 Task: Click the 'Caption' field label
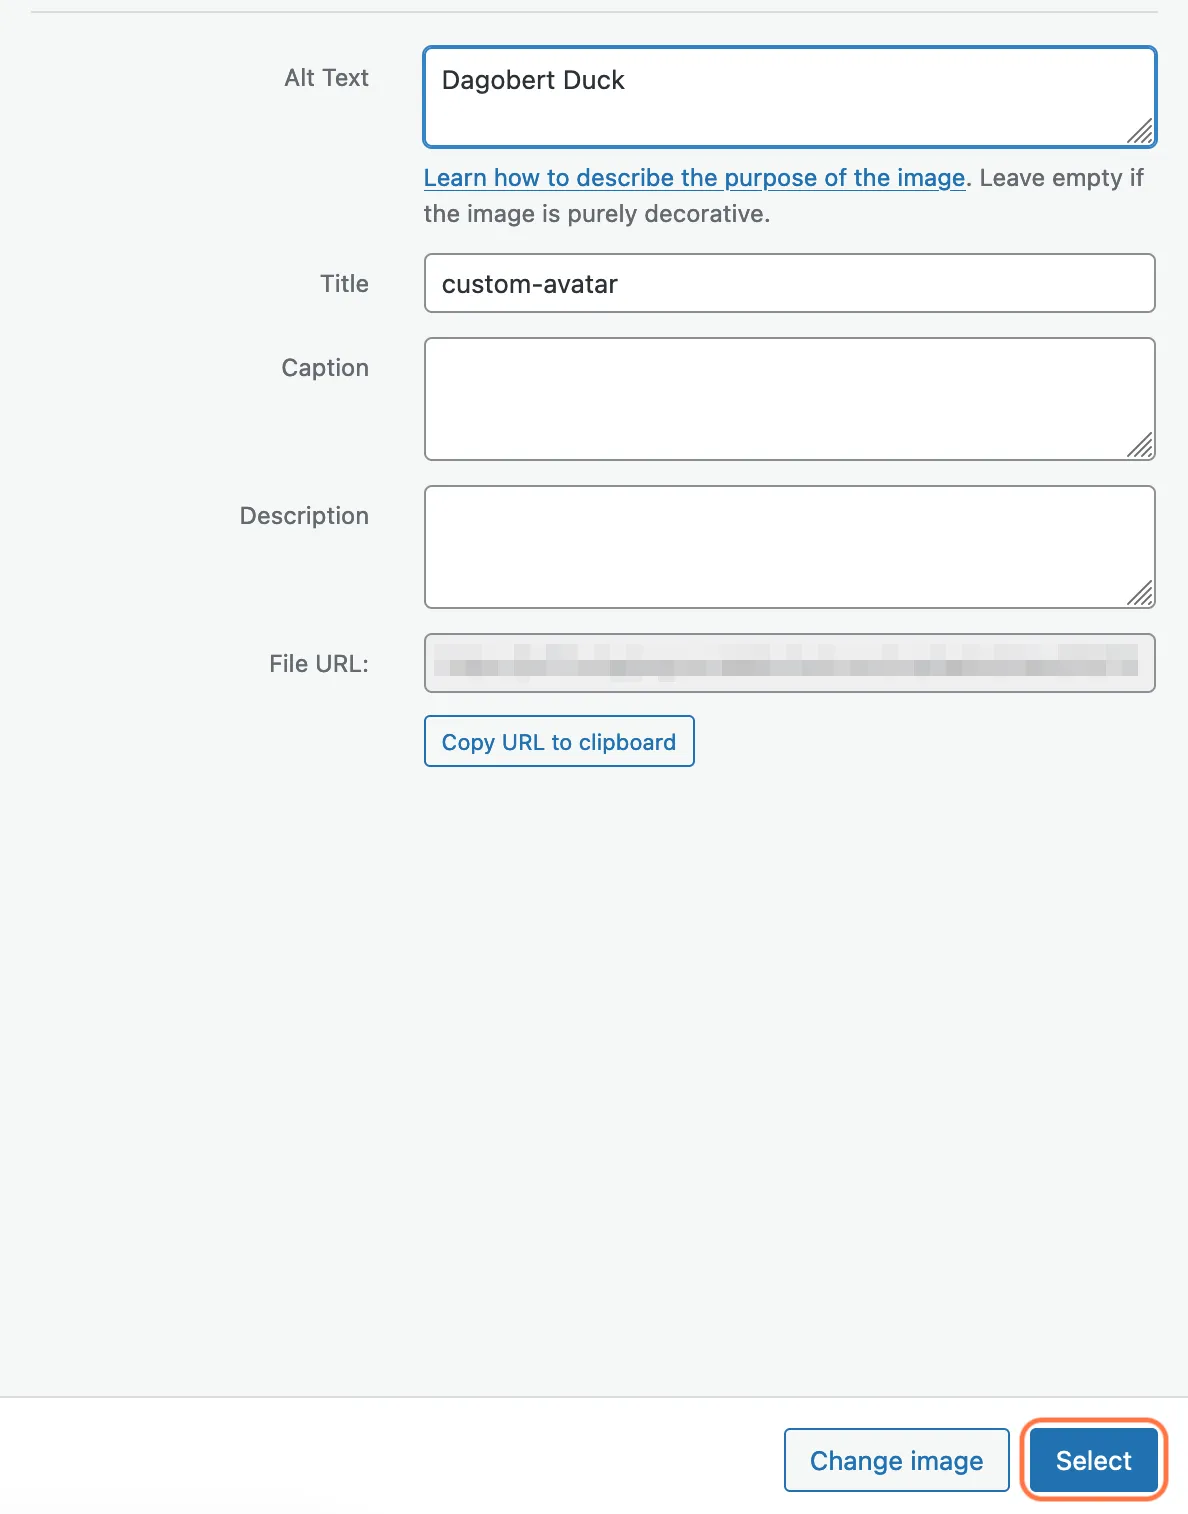(325, 368)
